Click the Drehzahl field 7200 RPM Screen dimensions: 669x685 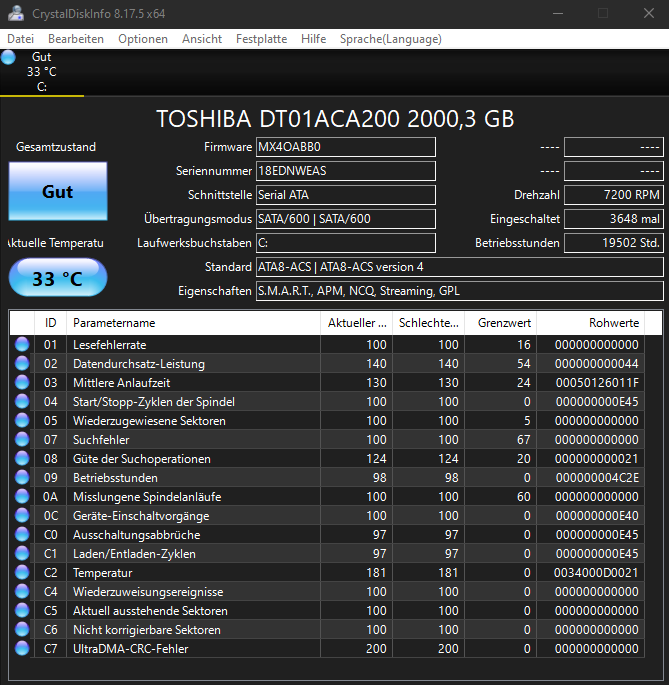pos(614,195)
